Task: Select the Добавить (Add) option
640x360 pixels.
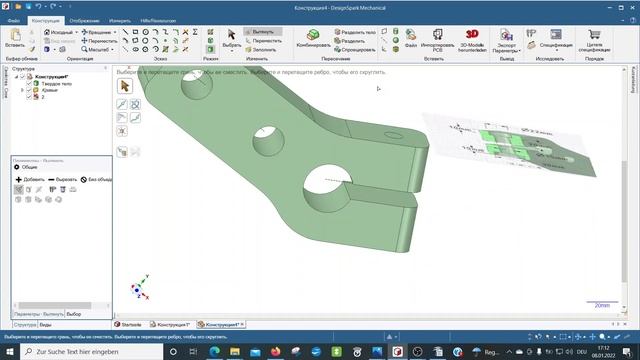Action: (x=30, y=180)
